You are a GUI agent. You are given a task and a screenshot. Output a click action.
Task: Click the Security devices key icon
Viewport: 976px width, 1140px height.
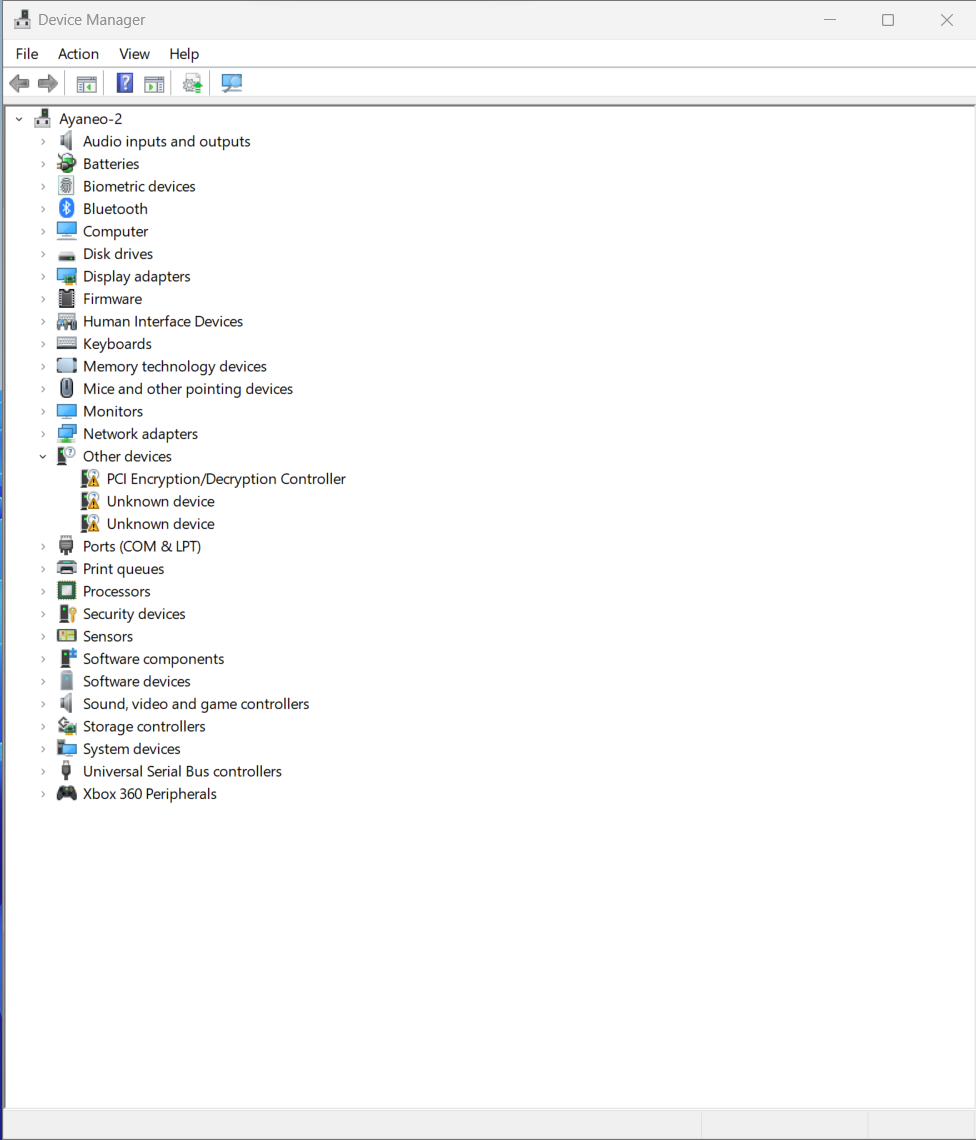(67, 614)
